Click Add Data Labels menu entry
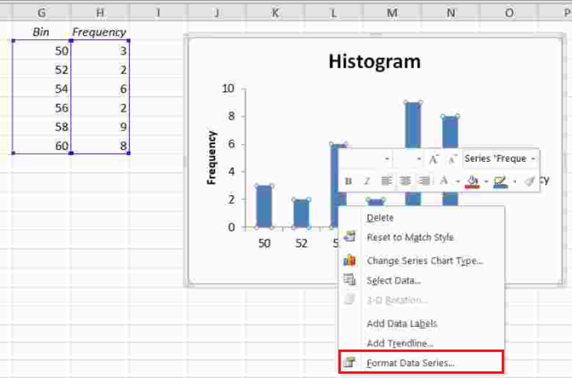This screenshot has height=378, width=572. pyautogui.click(x=402, y=324)
